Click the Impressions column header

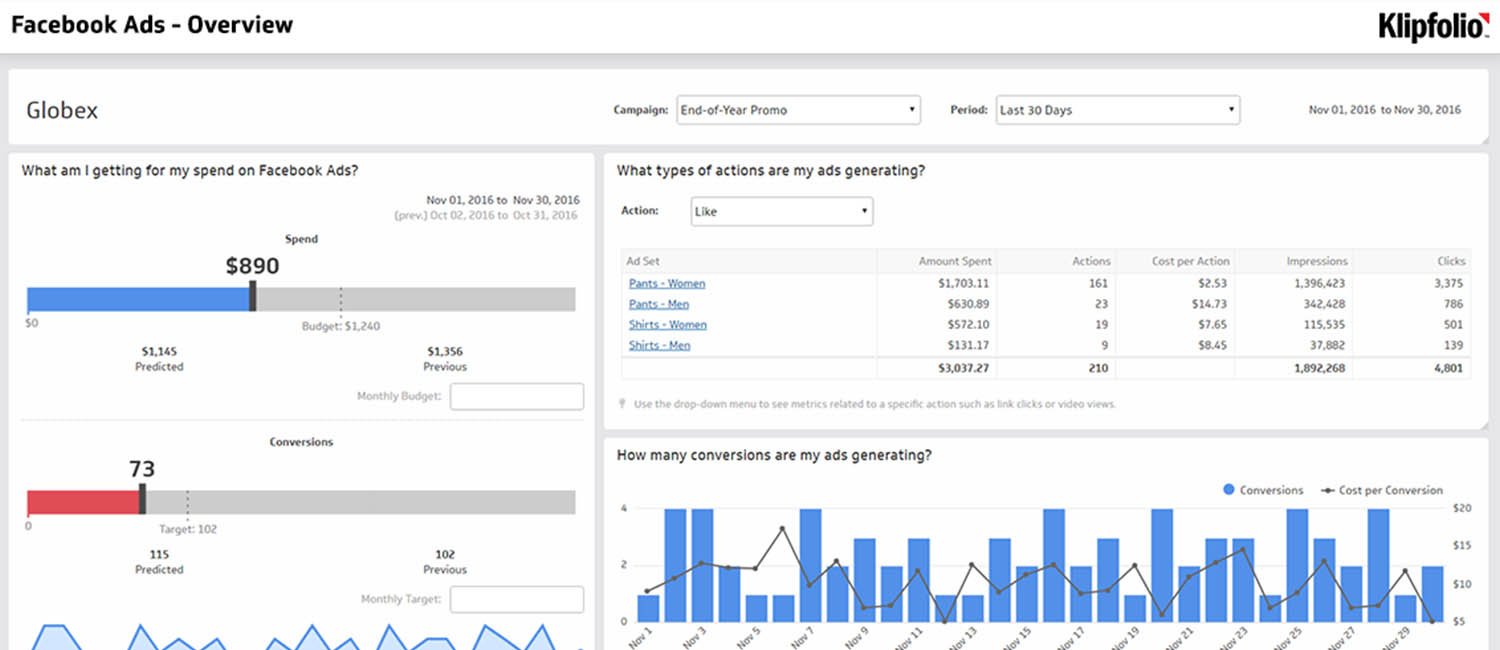(x=1316, y=261)
